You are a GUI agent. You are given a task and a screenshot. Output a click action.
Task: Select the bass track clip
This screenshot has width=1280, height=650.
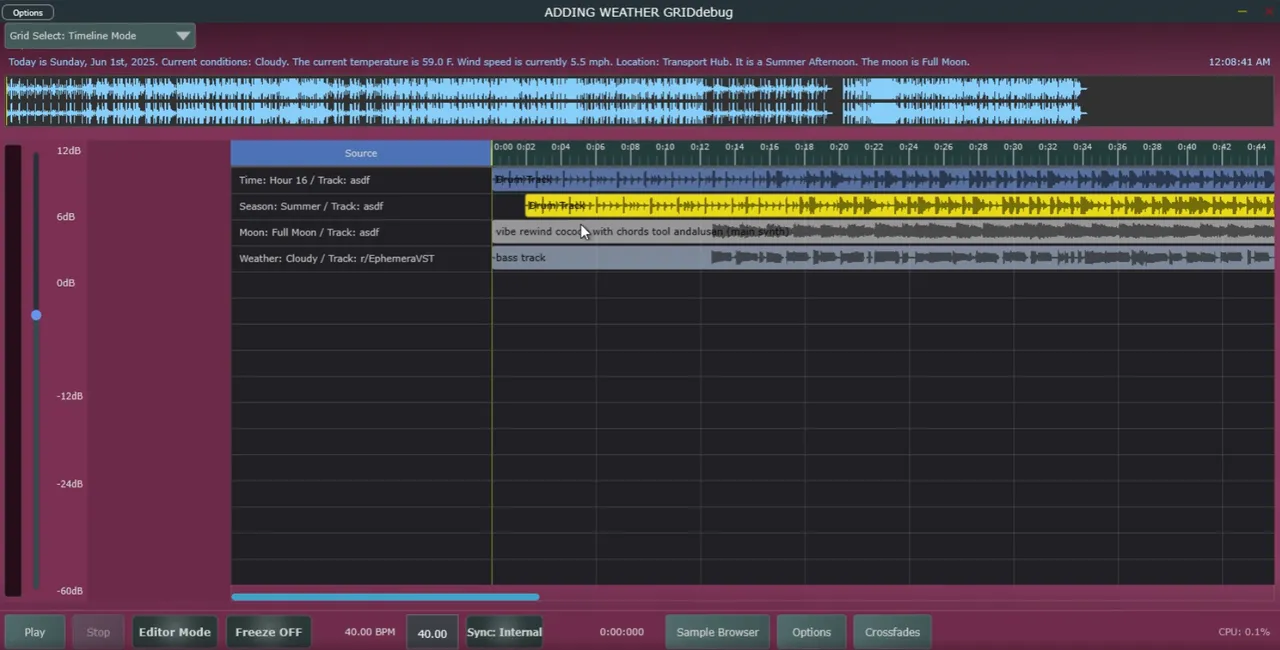point(900,258)
